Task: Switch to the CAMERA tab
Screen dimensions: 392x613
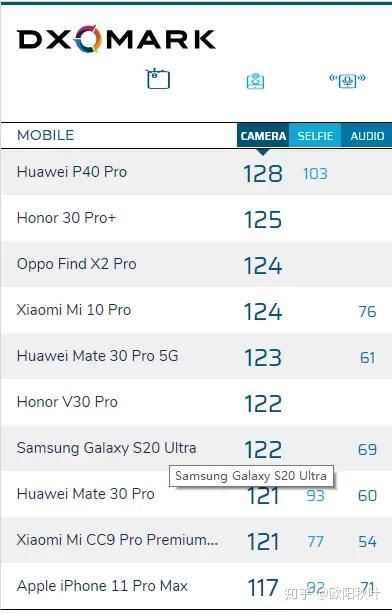Action: point(263,136)
